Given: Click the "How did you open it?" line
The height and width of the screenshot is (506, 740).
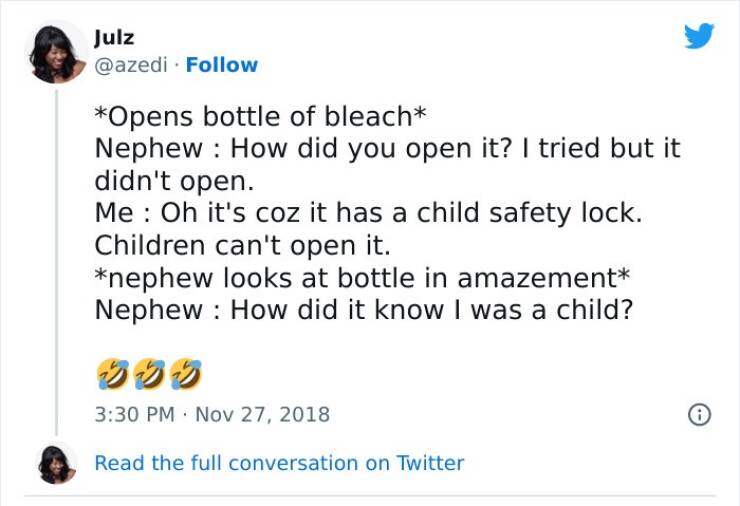Looking at the screenshot, I should 387,149.
